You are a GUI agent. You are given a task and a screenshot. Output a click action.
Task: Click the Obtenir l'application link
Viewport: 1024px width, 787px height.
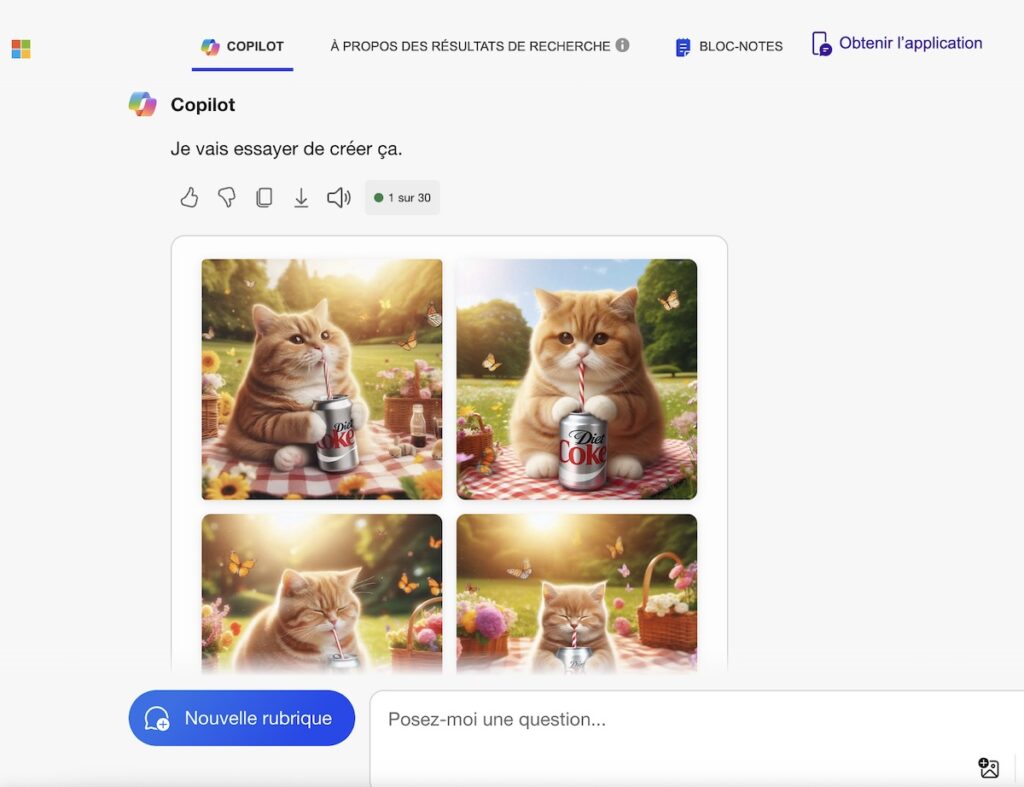[898, 43]
